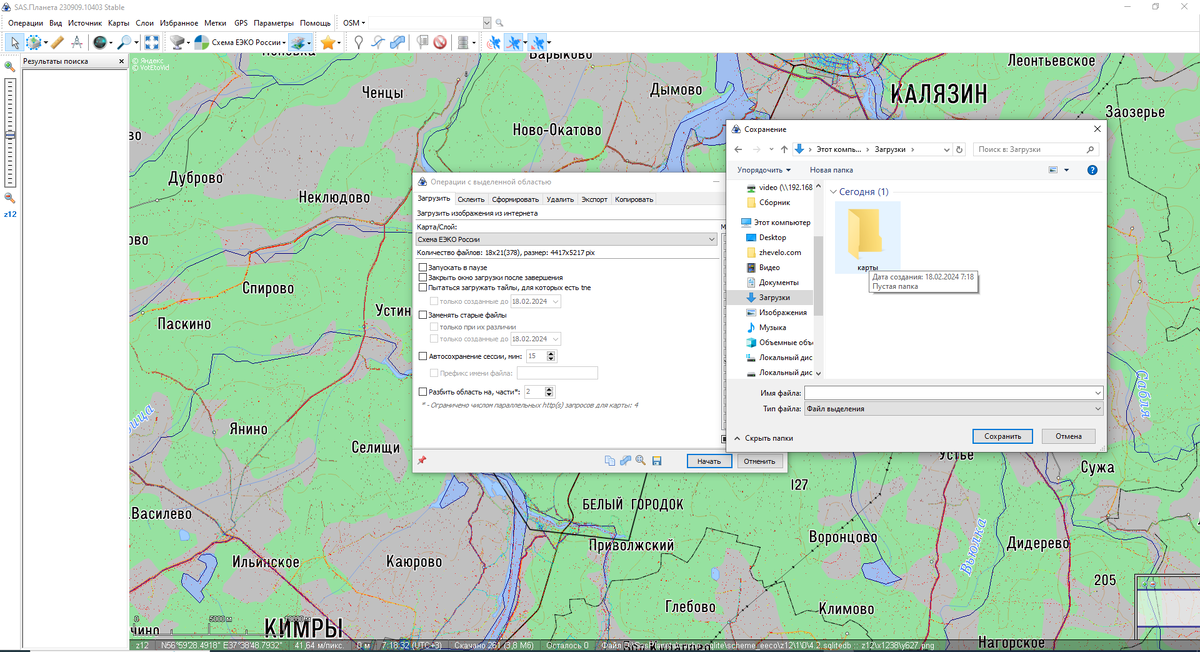Toggle 'Автосохранение сессии' checkbox

[x=422, y=355]
